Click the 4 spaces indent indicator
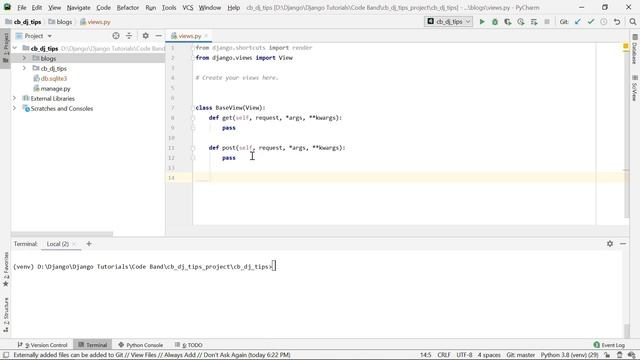The image size is (640, 360). pos(489,355)
